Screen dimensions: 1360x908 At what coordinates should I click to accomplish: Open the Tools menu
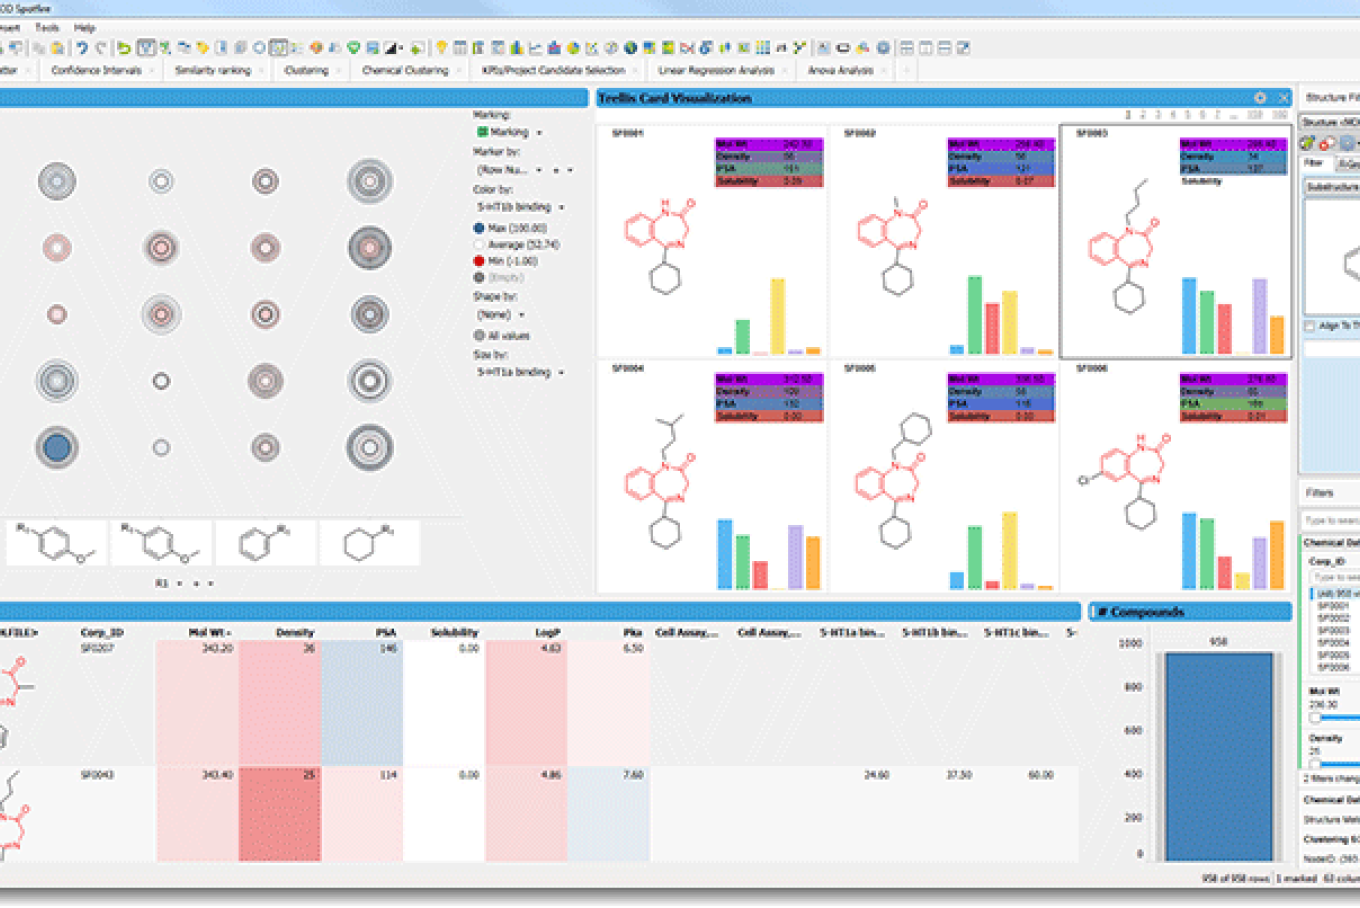click(47, 28)
